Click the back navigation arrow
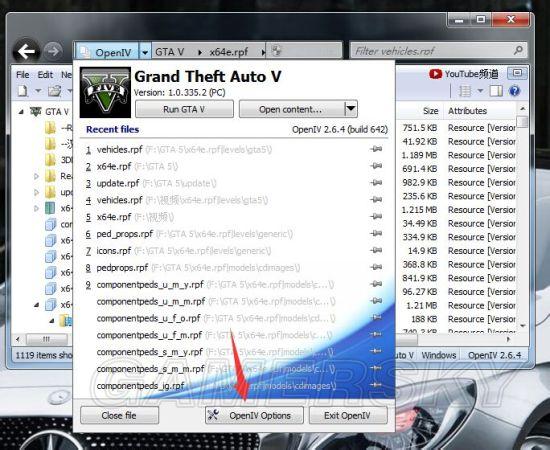 coord(26,52)
